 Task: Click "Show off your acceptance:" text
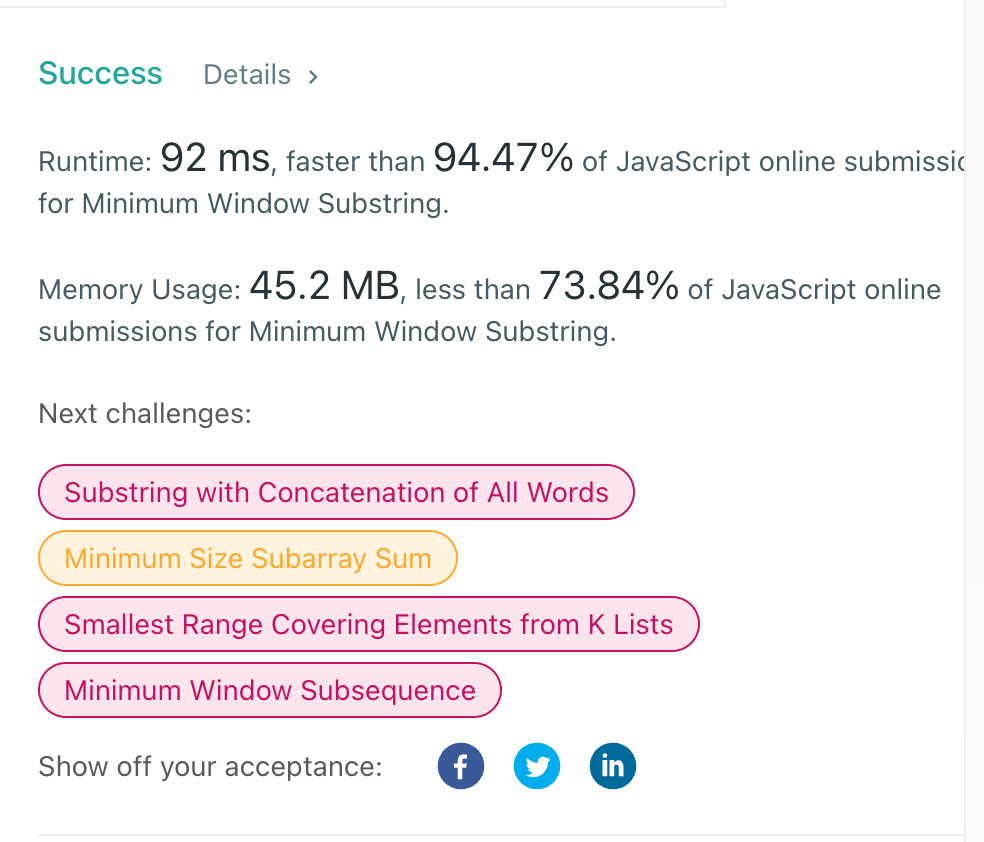(x=210, y=767)
